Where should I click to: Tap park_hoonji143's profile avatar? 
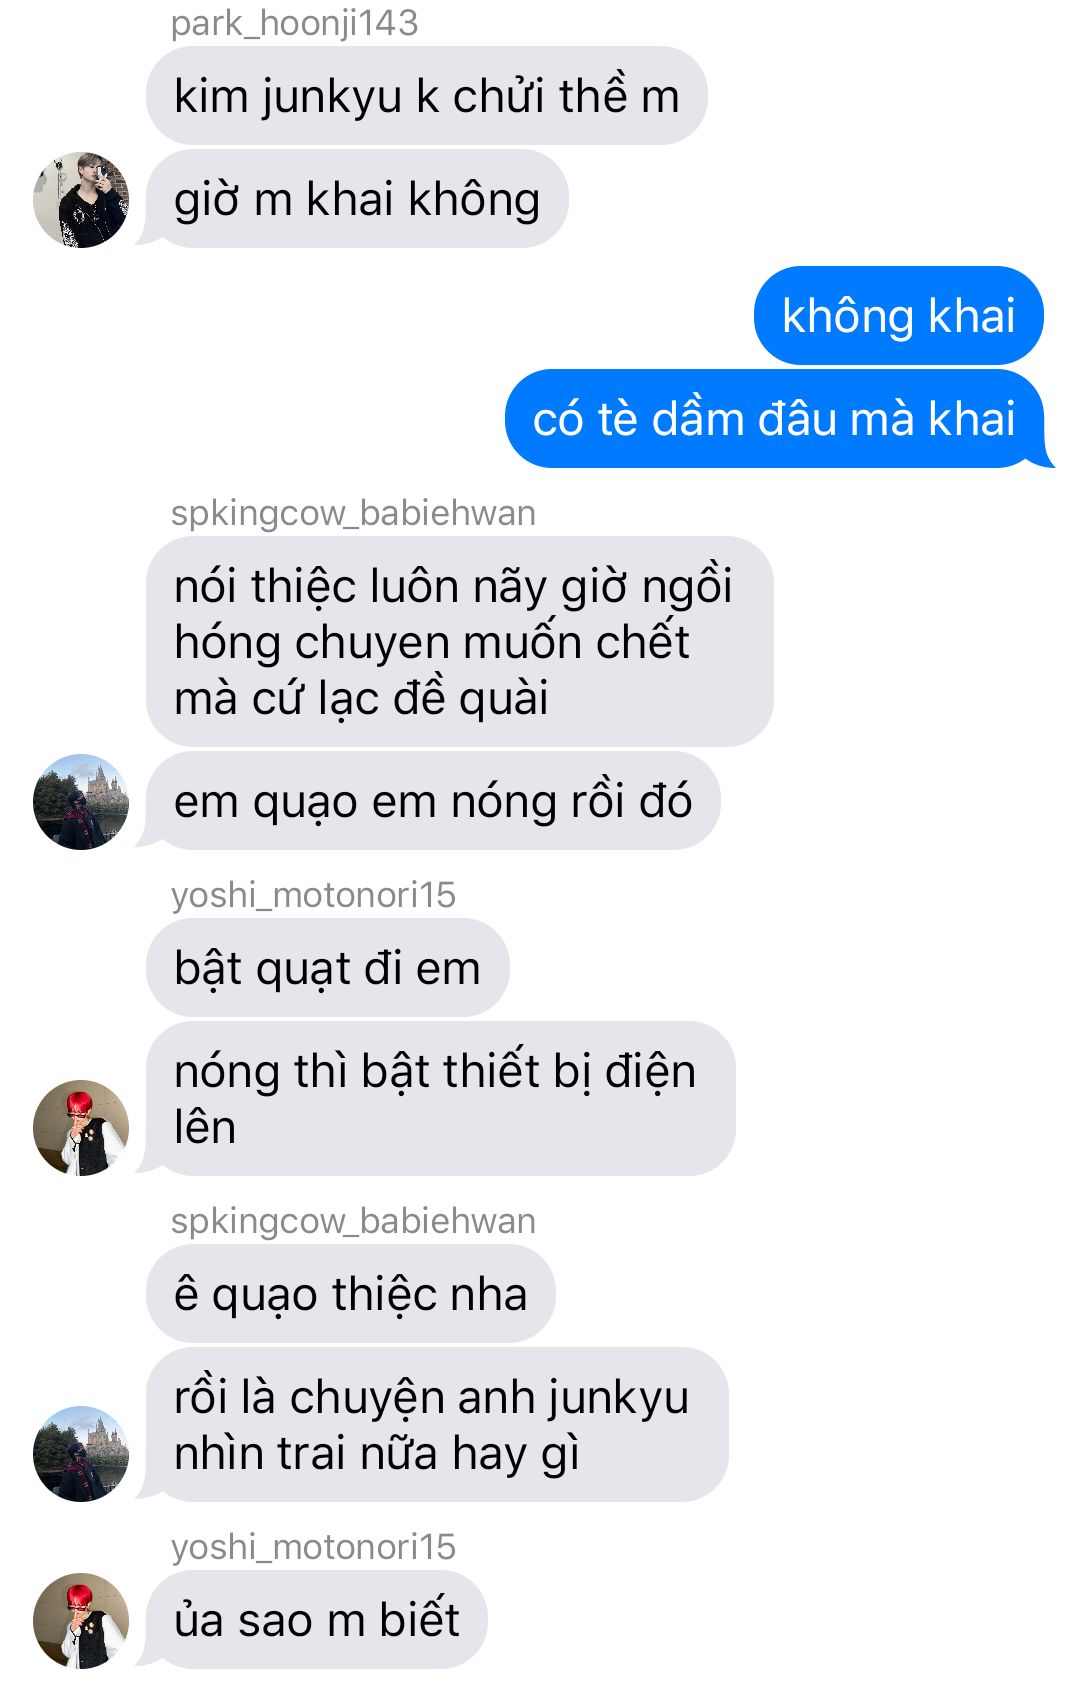[x=81, y=200]
